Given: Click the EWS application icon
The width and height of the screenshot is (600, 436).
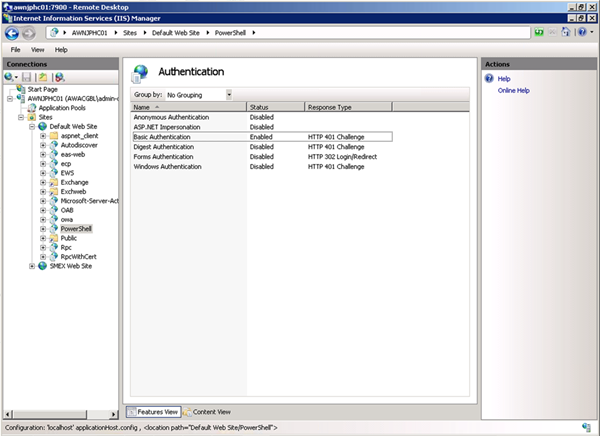Looking at the screenshot, I should click(x=54, y=173).
